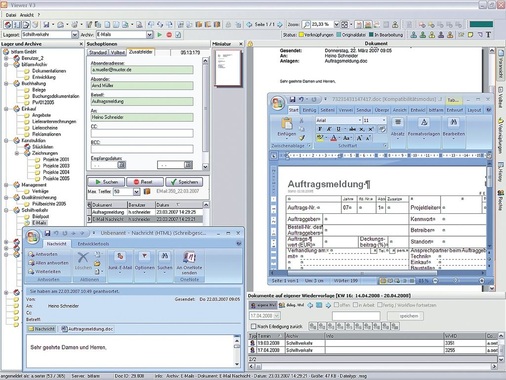Click the Speichern button in search panel
506x380 pixels.
[x=184, y=182]
